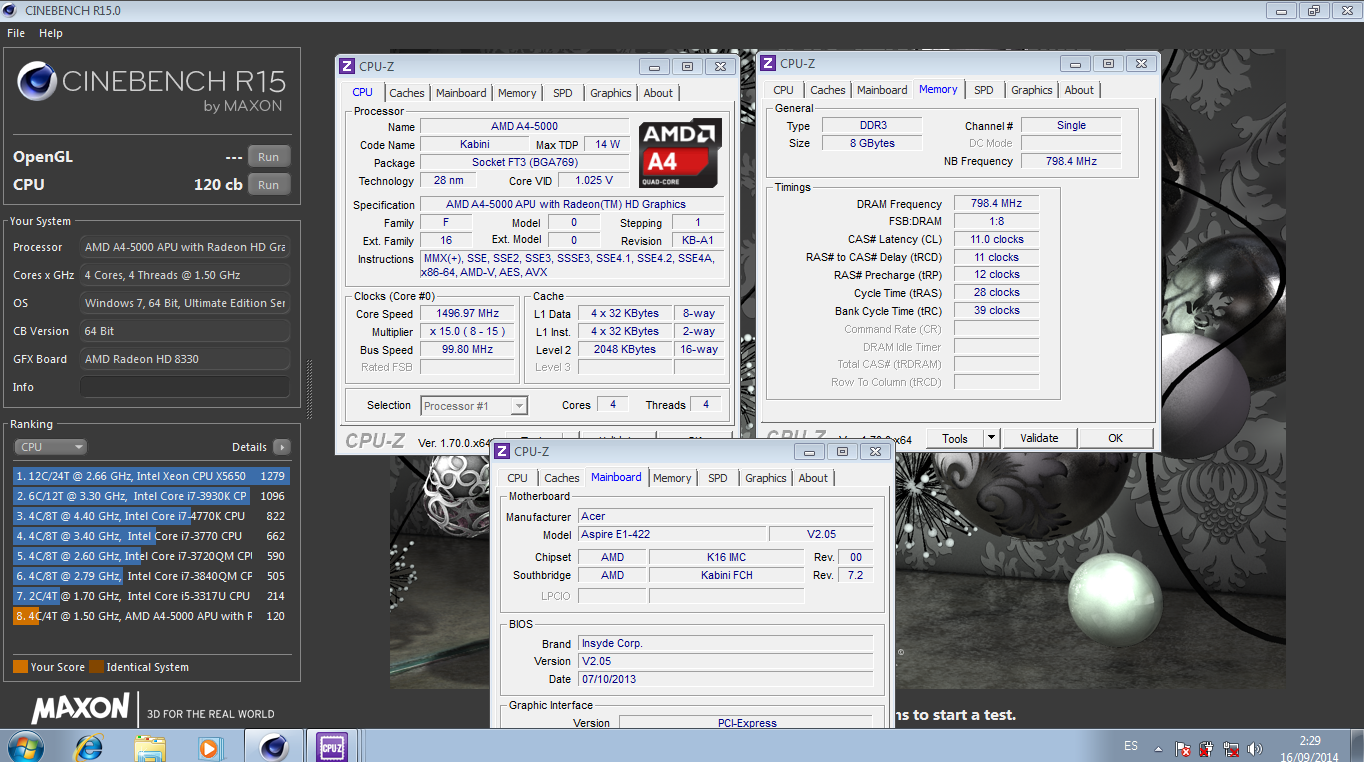
Task: Switch to Cinebench taskbar icon
Action: point(274,746)
